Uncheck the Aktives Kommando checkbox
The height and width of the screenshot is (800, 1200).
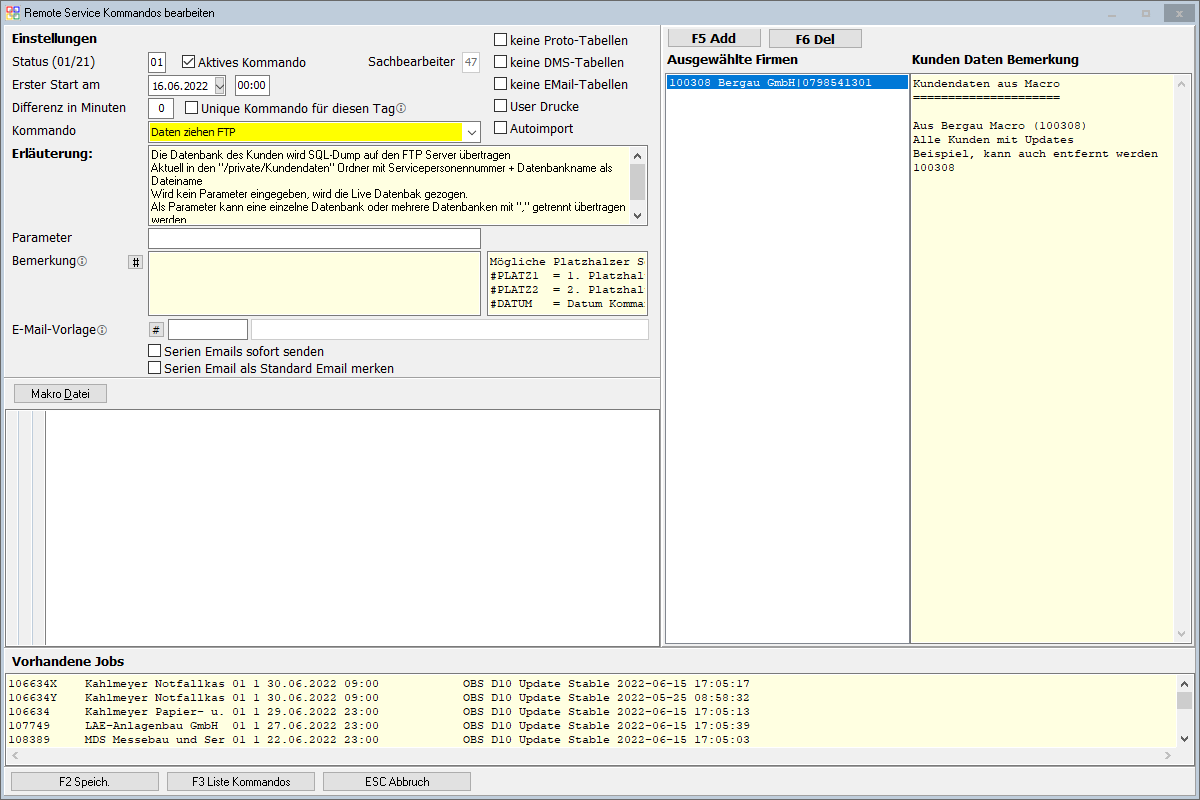pos(189,62)
